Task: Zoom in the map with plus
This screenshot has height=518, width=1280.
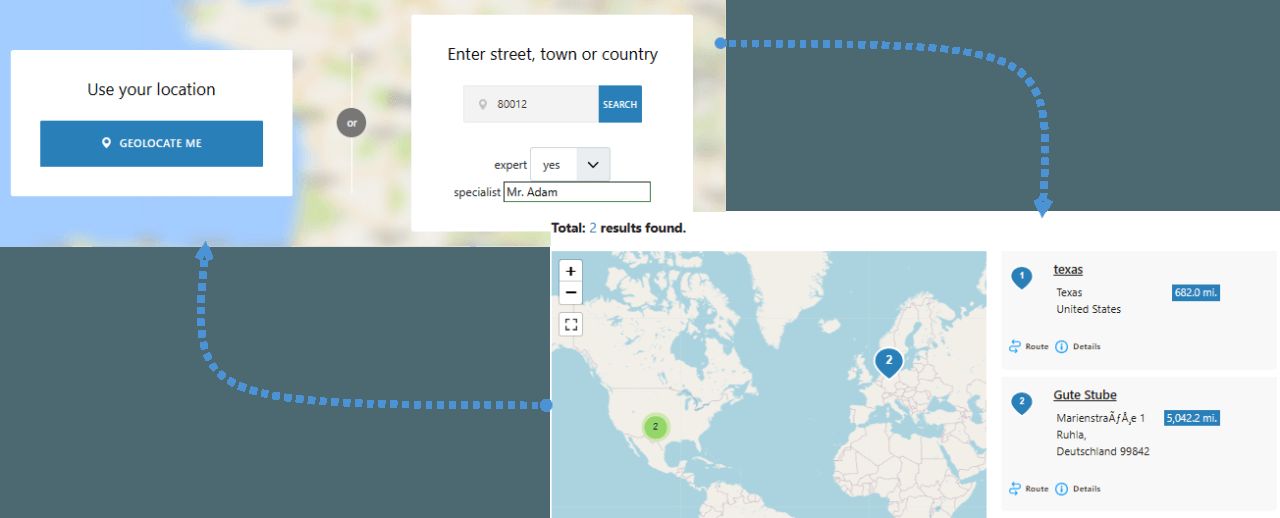Action: (x=571, y=271)
